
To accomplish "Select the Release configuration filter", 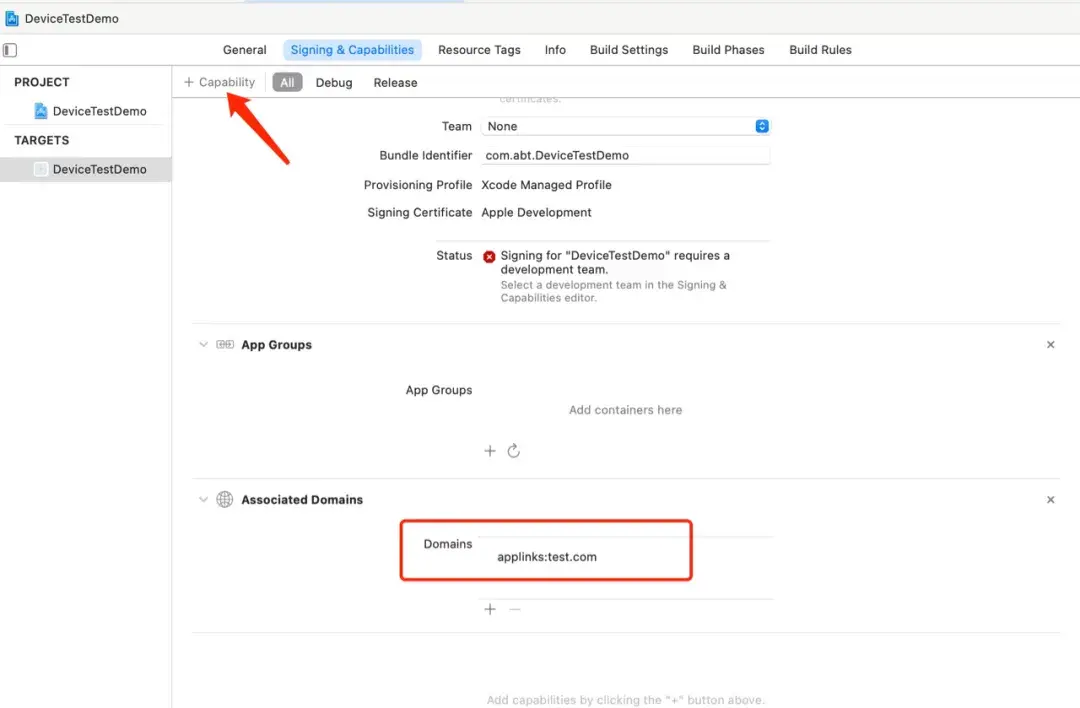I will (395, 83).
